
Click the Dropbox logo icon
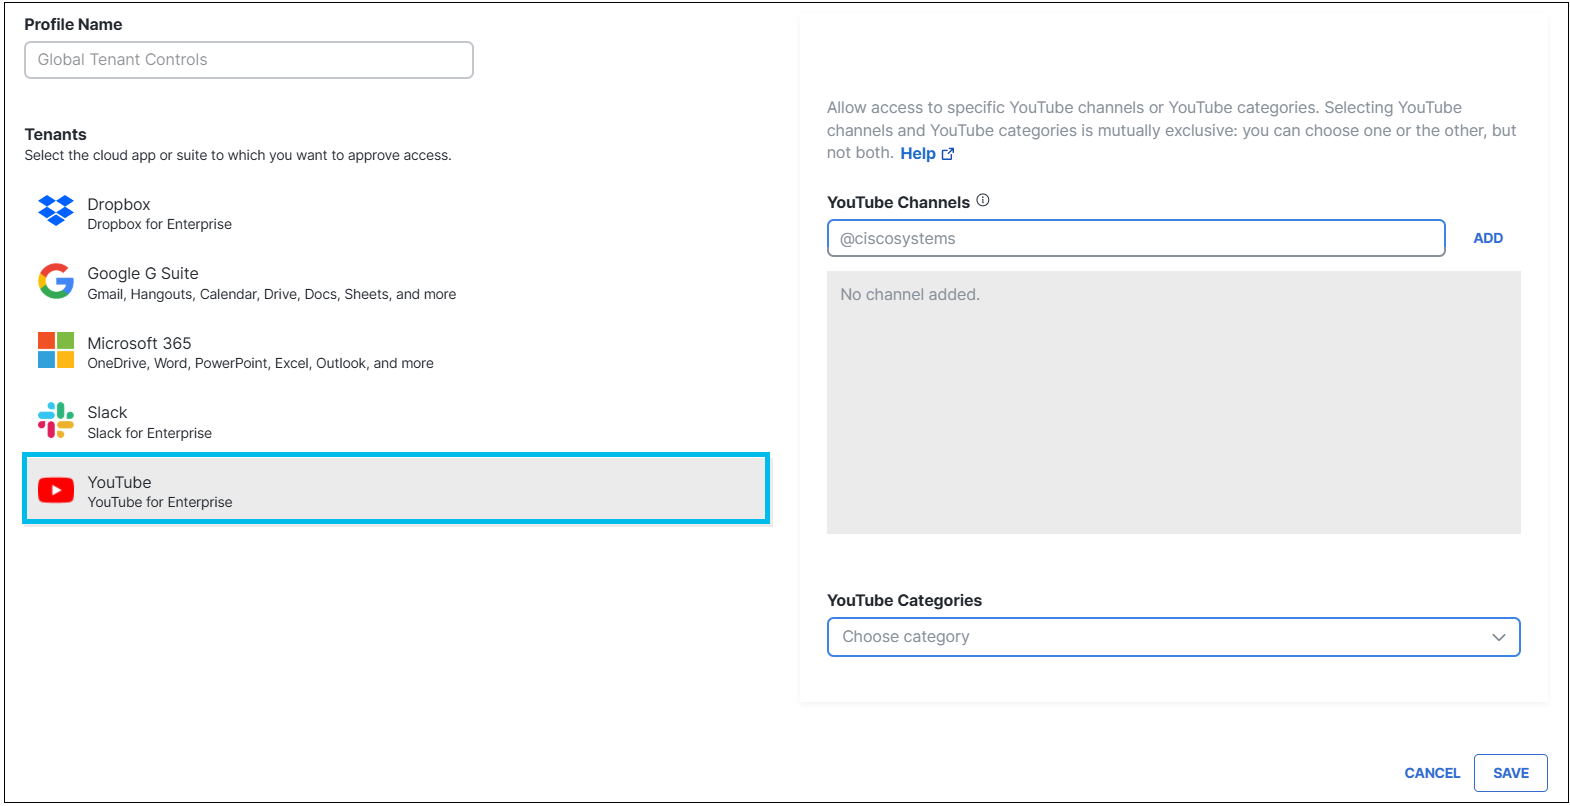click(56, 211)
